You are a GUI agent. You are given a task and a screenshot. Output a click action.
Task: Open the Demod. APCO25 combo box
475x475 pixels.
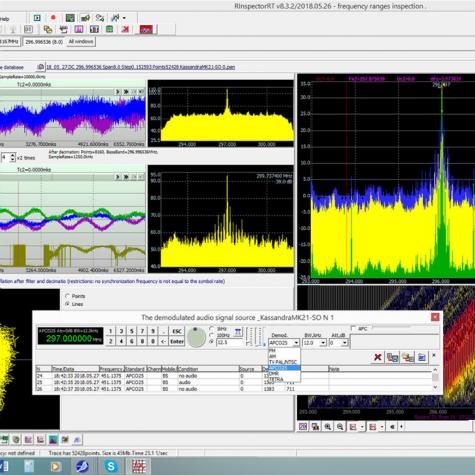(284, 343)
